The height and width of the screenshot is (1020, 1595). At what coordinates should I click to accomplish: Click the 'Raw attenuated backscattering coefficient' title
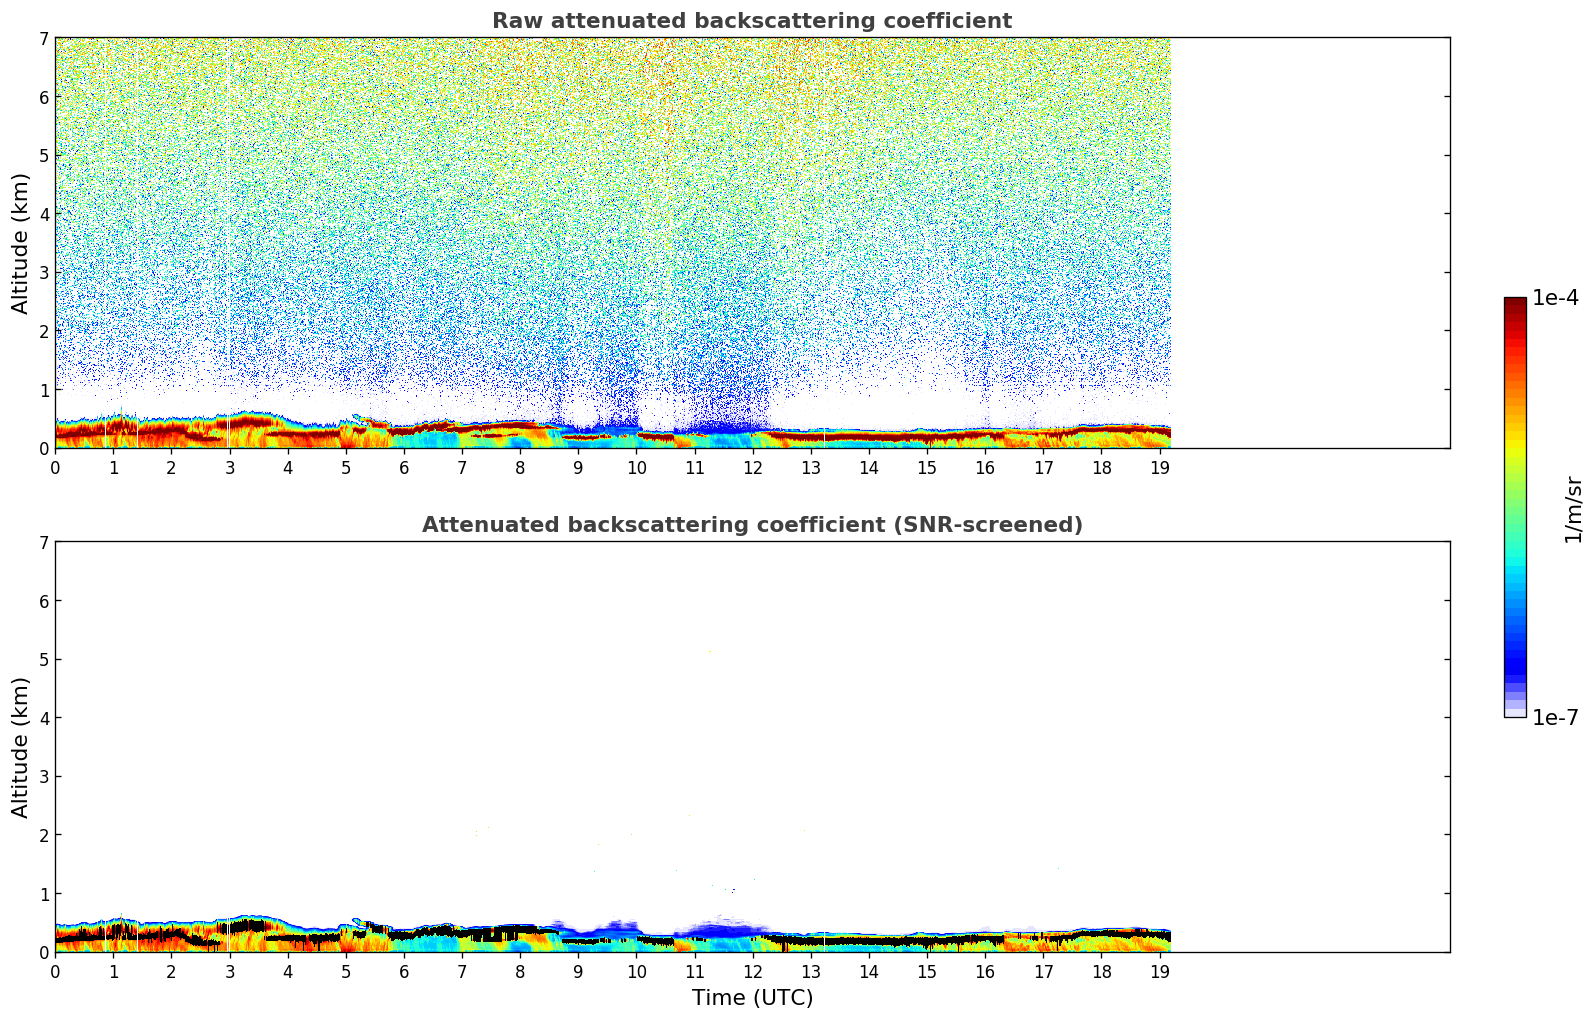pos(751,21)
